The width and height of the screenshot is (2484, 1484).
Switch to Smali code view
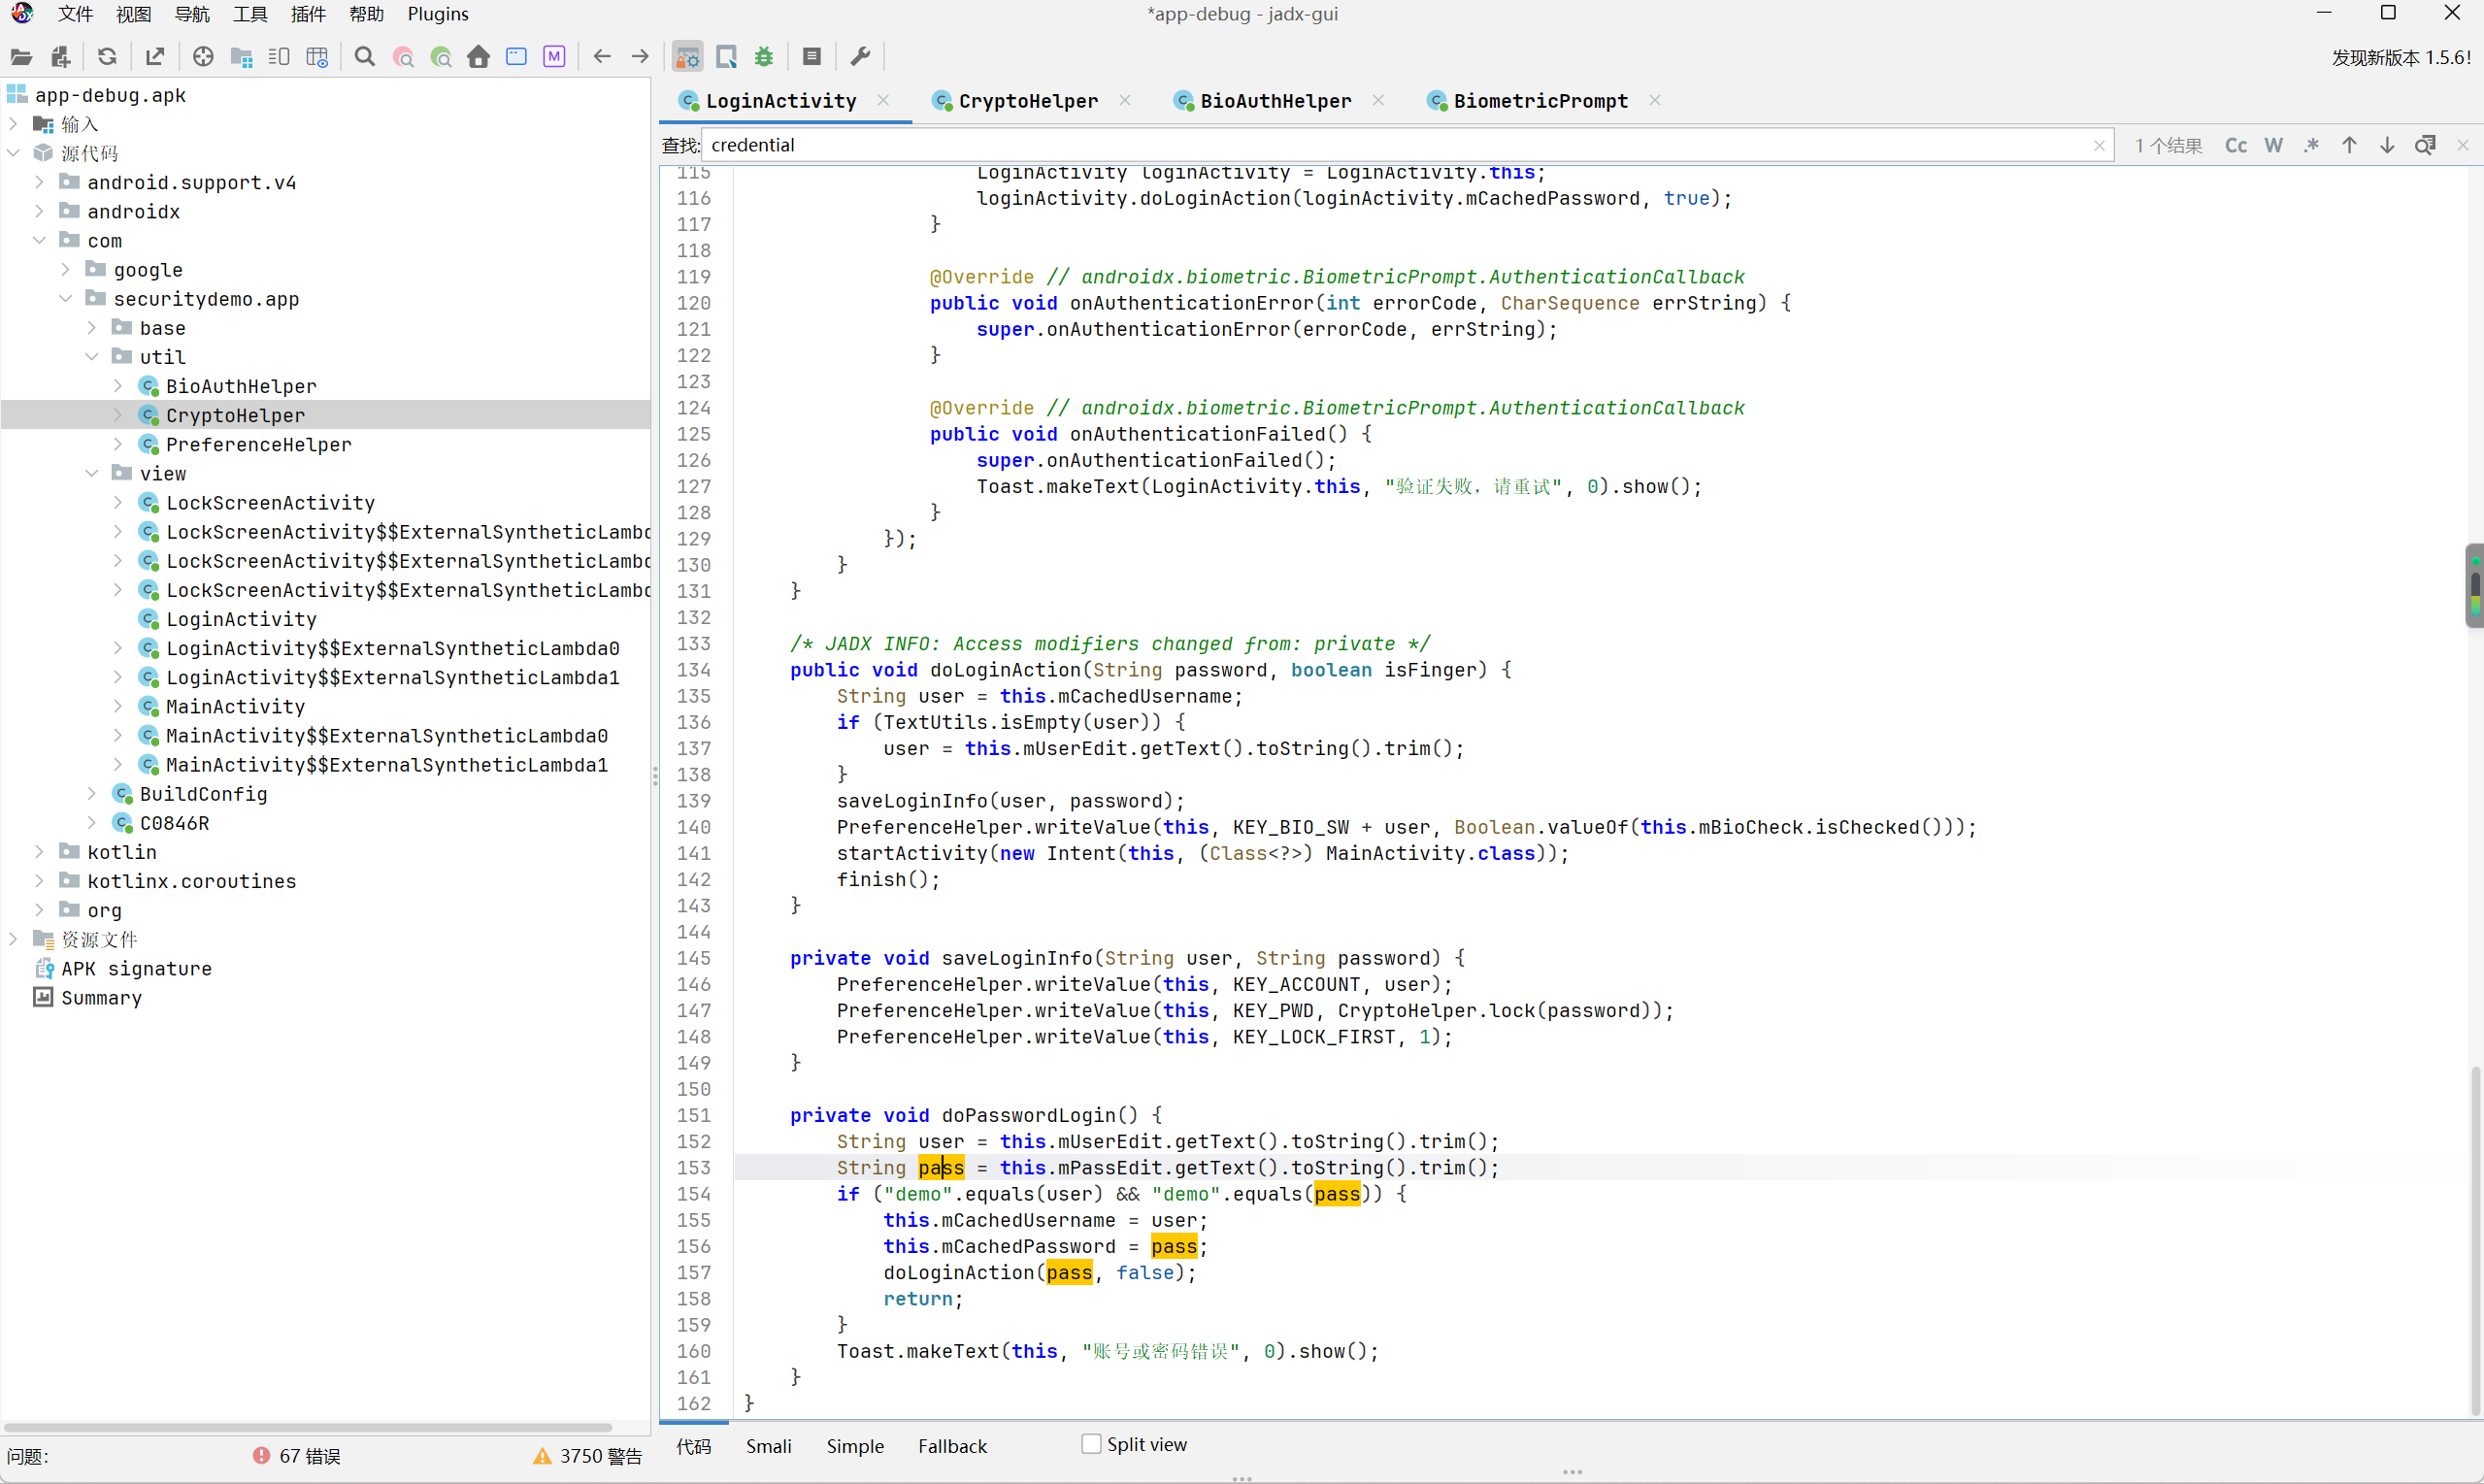pyautogui.click(x=768, y=1446)
